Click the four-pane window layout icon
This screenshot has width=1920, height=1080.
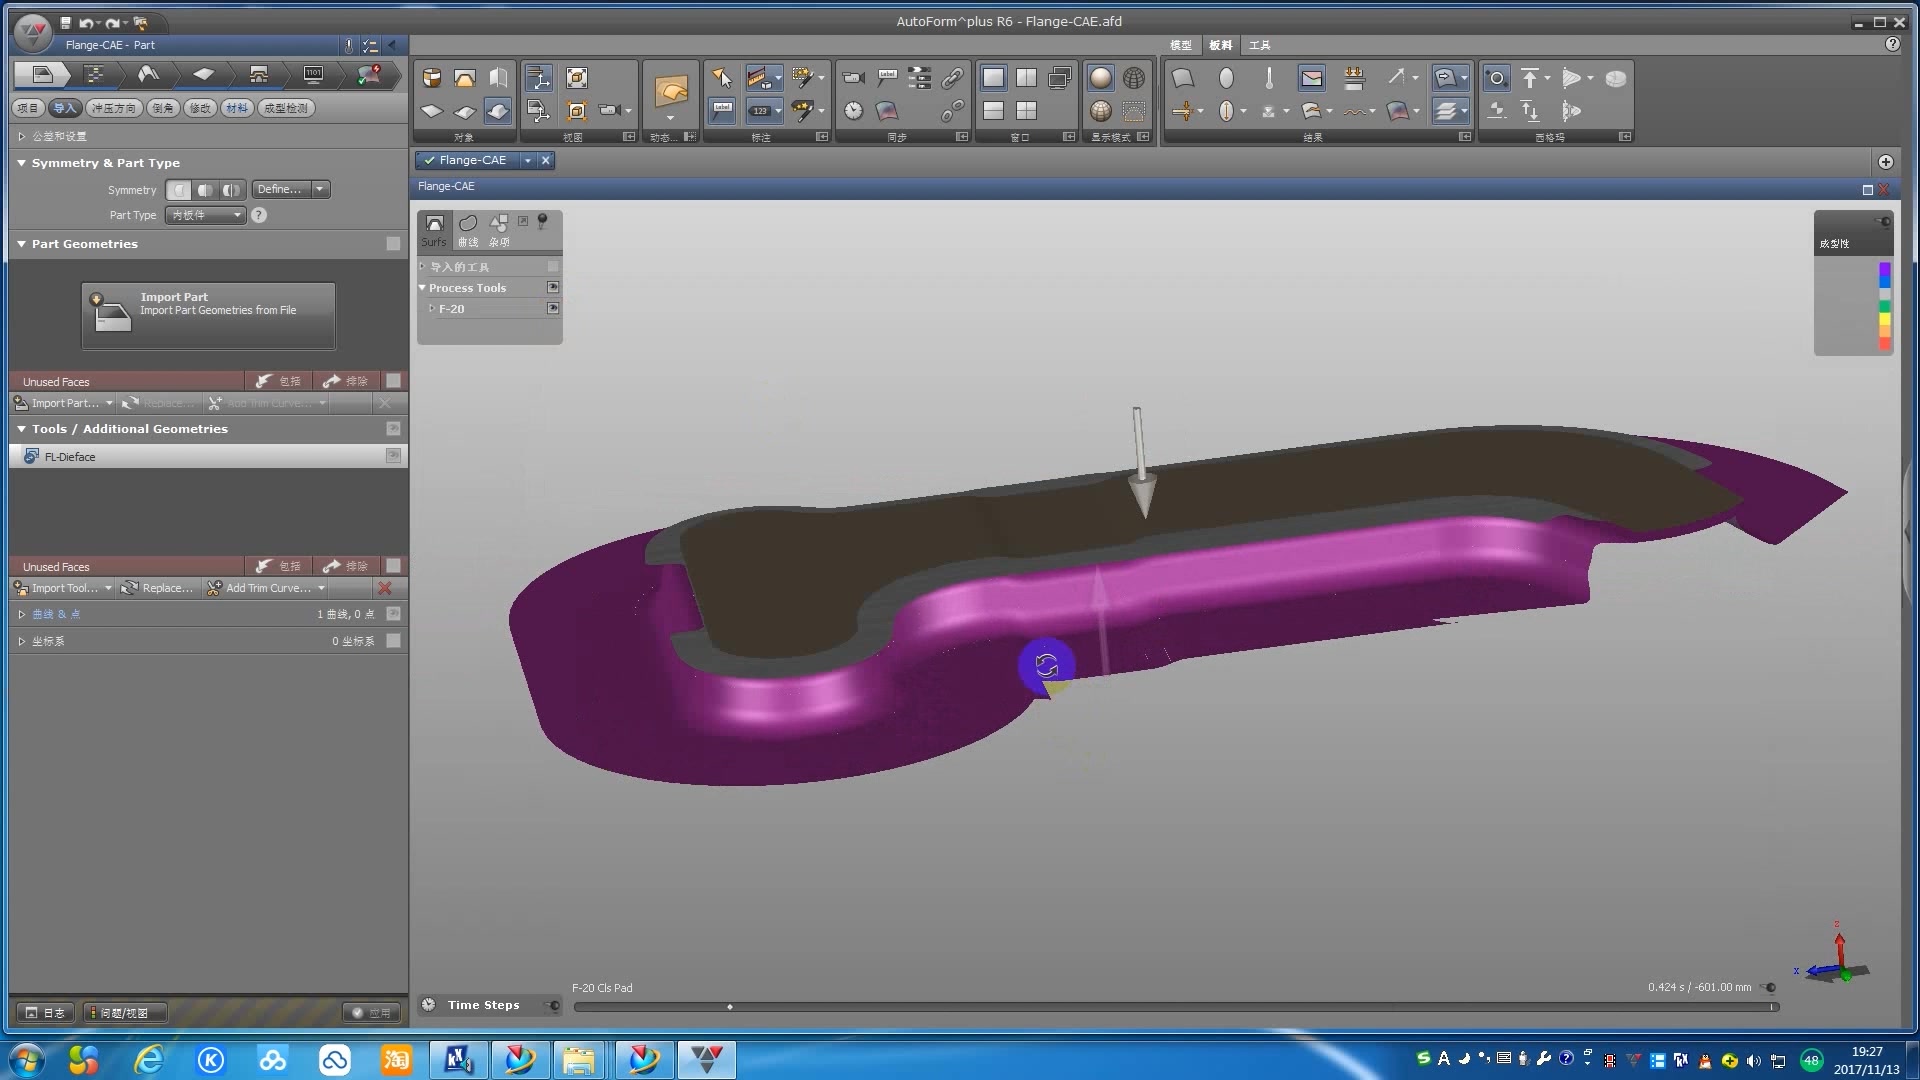tap(1026, 111)
